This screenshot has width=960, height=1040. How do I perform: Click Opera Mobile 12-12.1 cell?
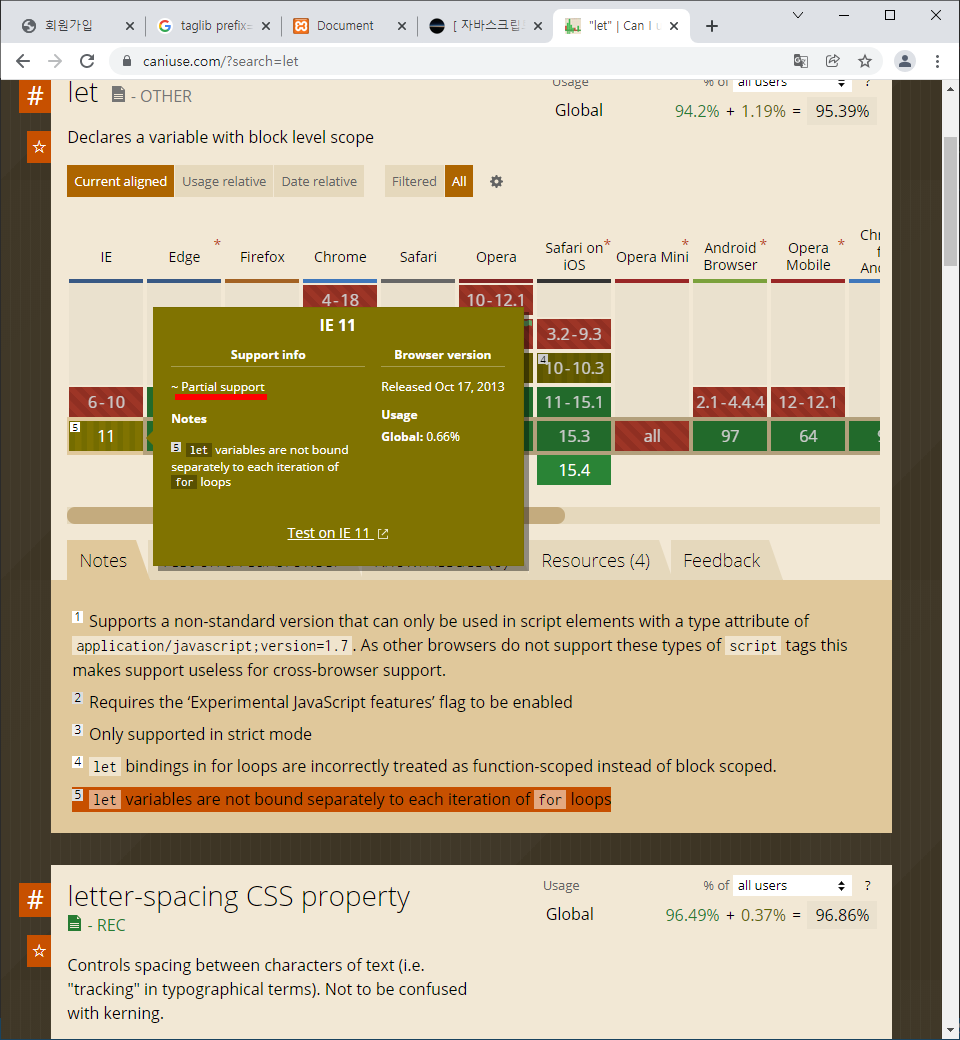[808, 402]
